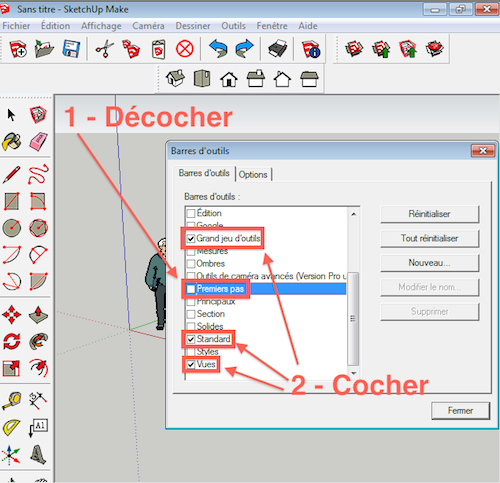The height and width of the screenshot is (483, 500).
Task: Select the Rotate tool
Action: tap(11, 342)
